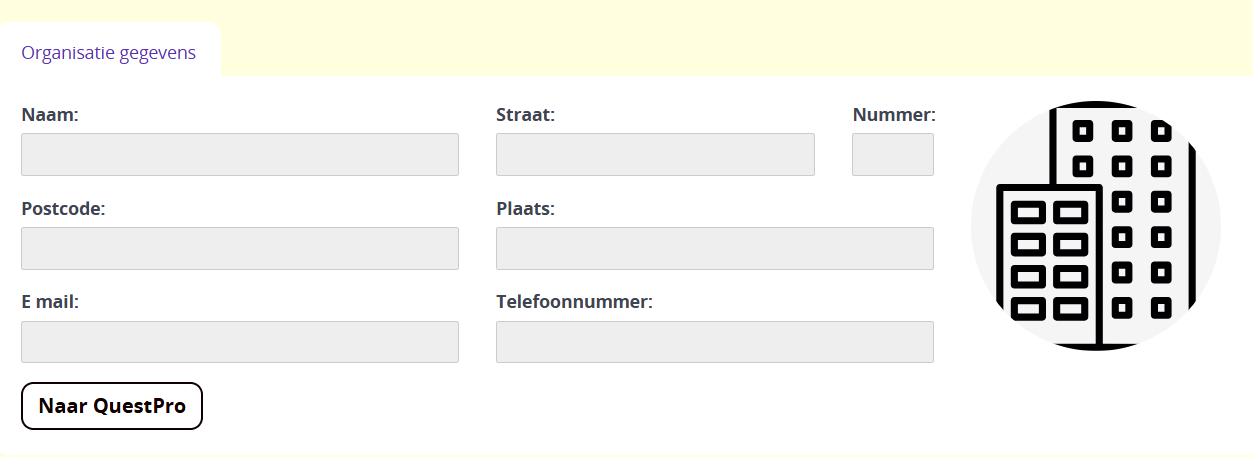Screen dimensions: 1253x457
Task: Click the Telefoonnummer label text
Action: click(x=574, y=302)
